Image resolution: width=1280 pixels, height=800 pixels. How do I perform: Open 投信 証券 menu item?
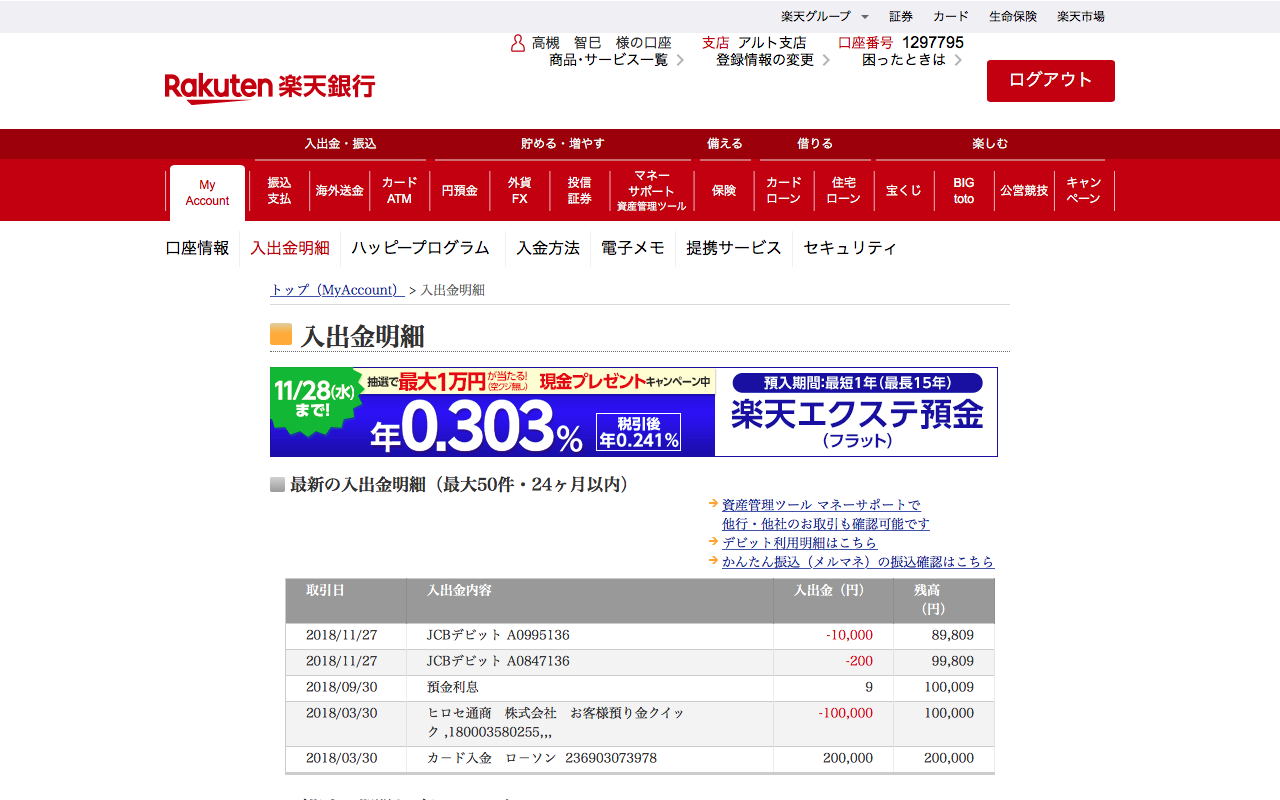579,191
